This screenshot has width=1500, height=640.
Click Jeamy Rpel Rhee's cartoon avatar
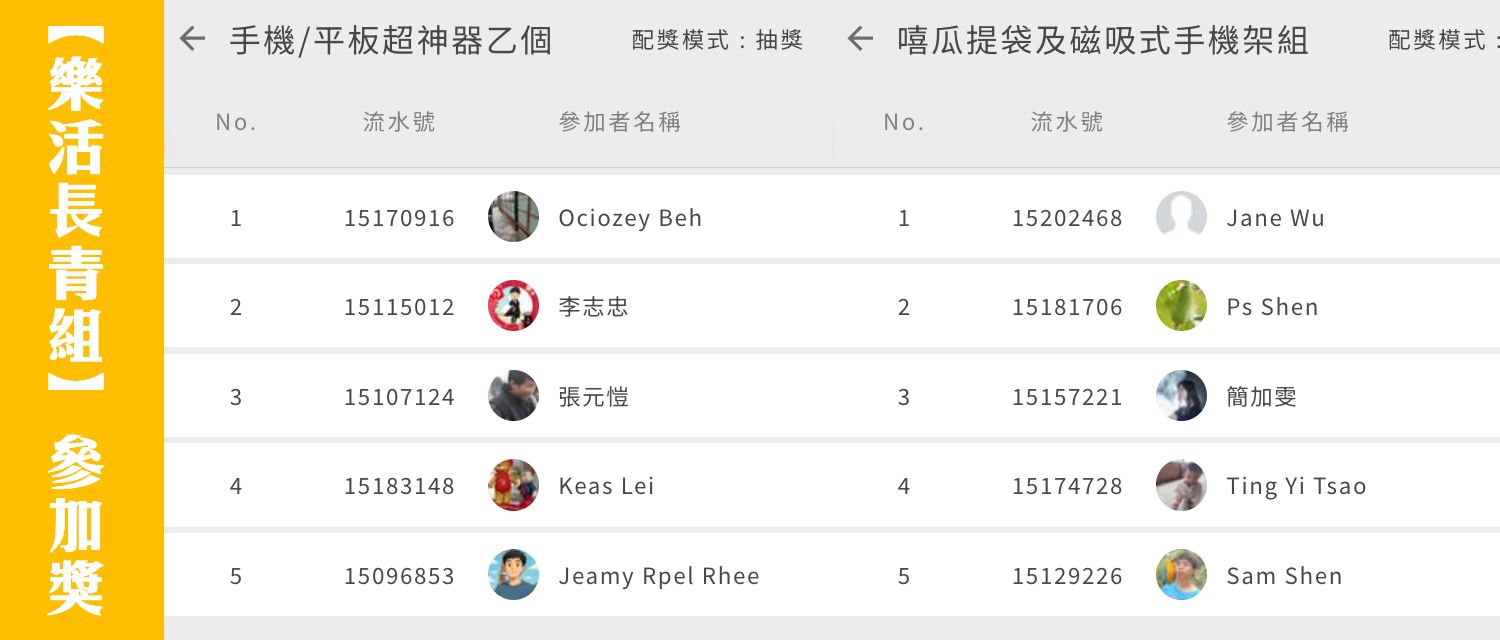click(513, 575)
